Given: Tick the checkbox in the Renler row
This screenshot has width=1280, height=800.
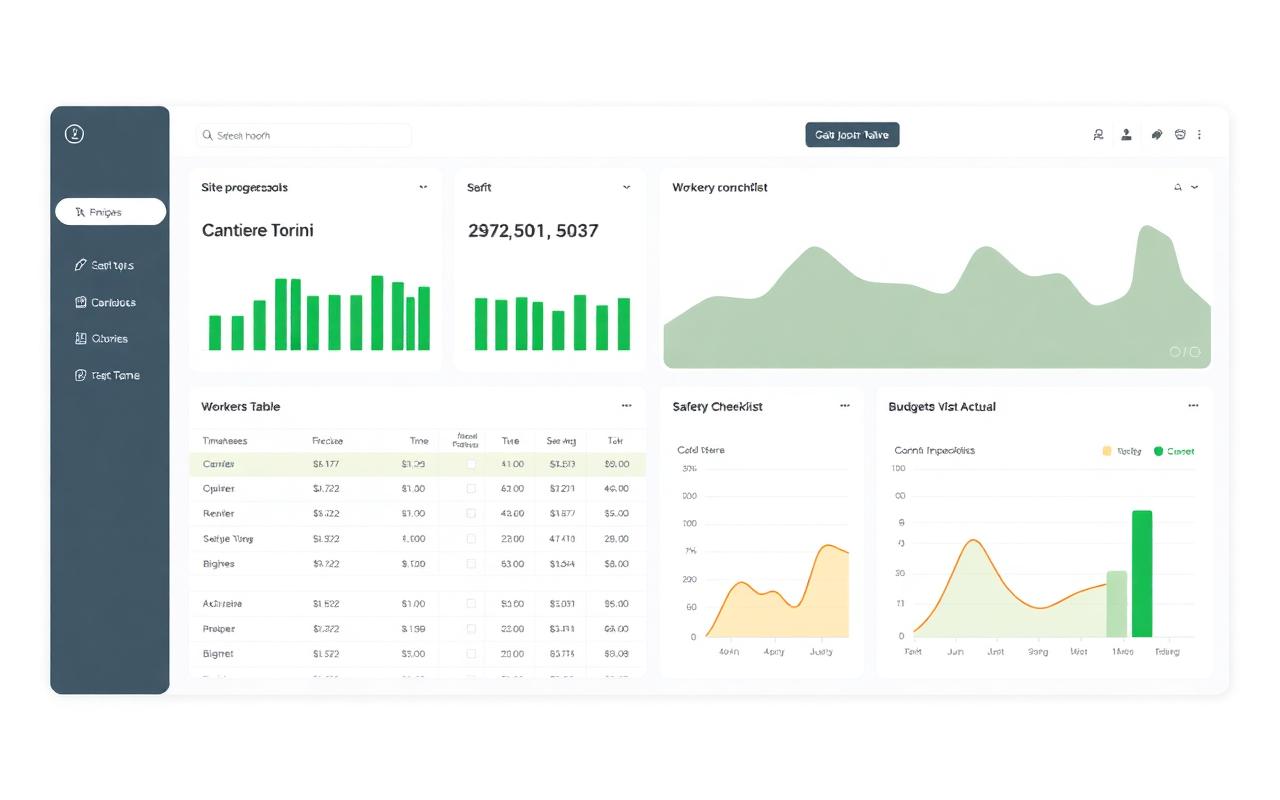Looking at the screenshot, I should (x=471, y=513).
